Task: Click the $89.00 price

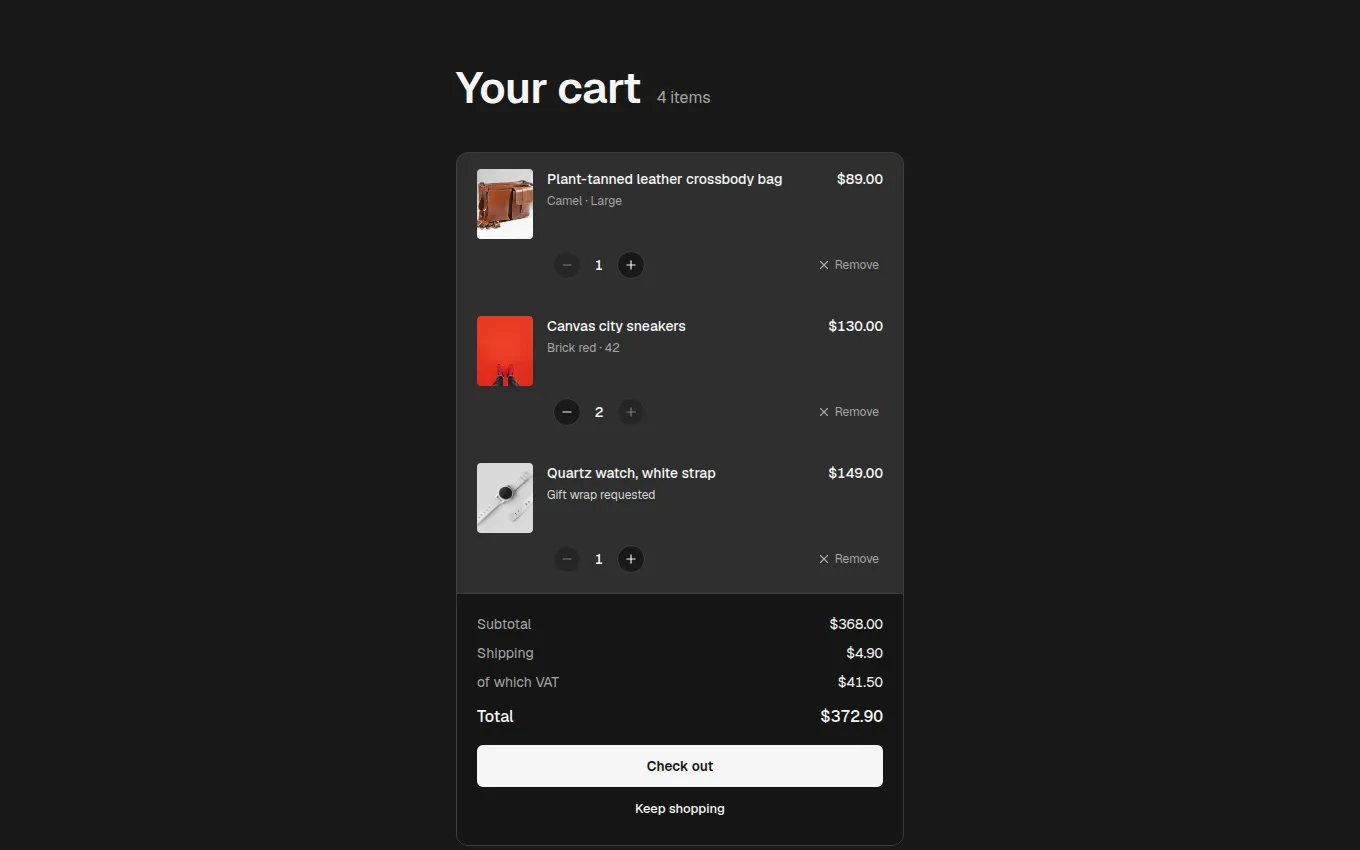Action: tap(860, 179)
